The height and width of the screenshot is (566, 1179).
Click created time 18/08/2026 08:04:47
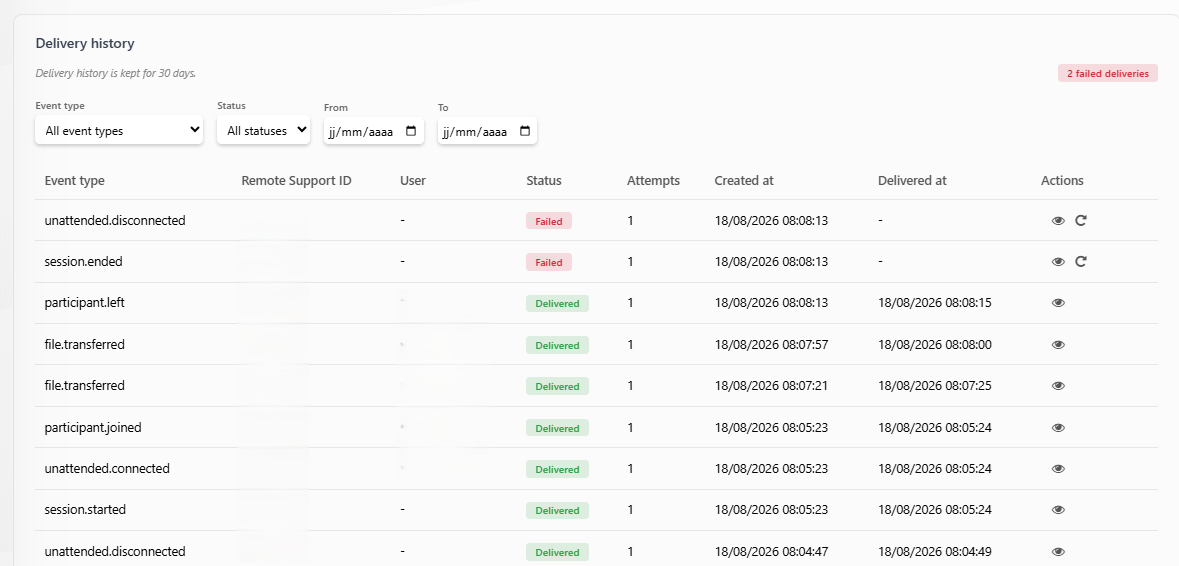pyautogui.click(x=771, y=552)
